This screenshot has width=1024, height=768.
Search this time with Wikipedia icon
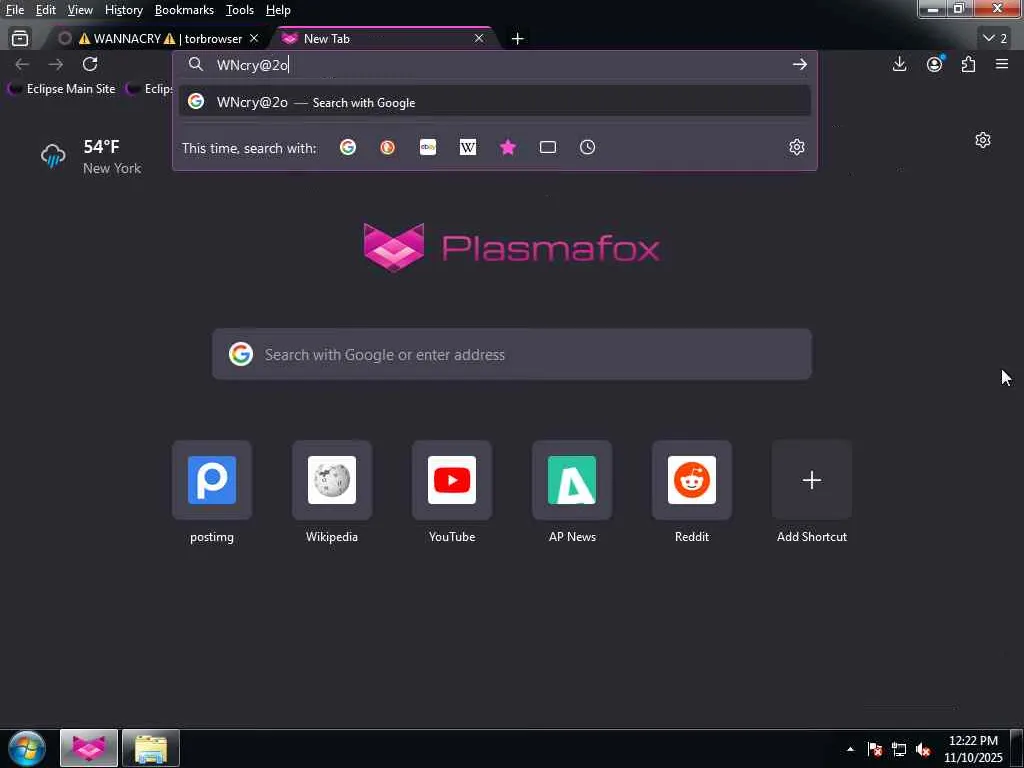(468, 147)
